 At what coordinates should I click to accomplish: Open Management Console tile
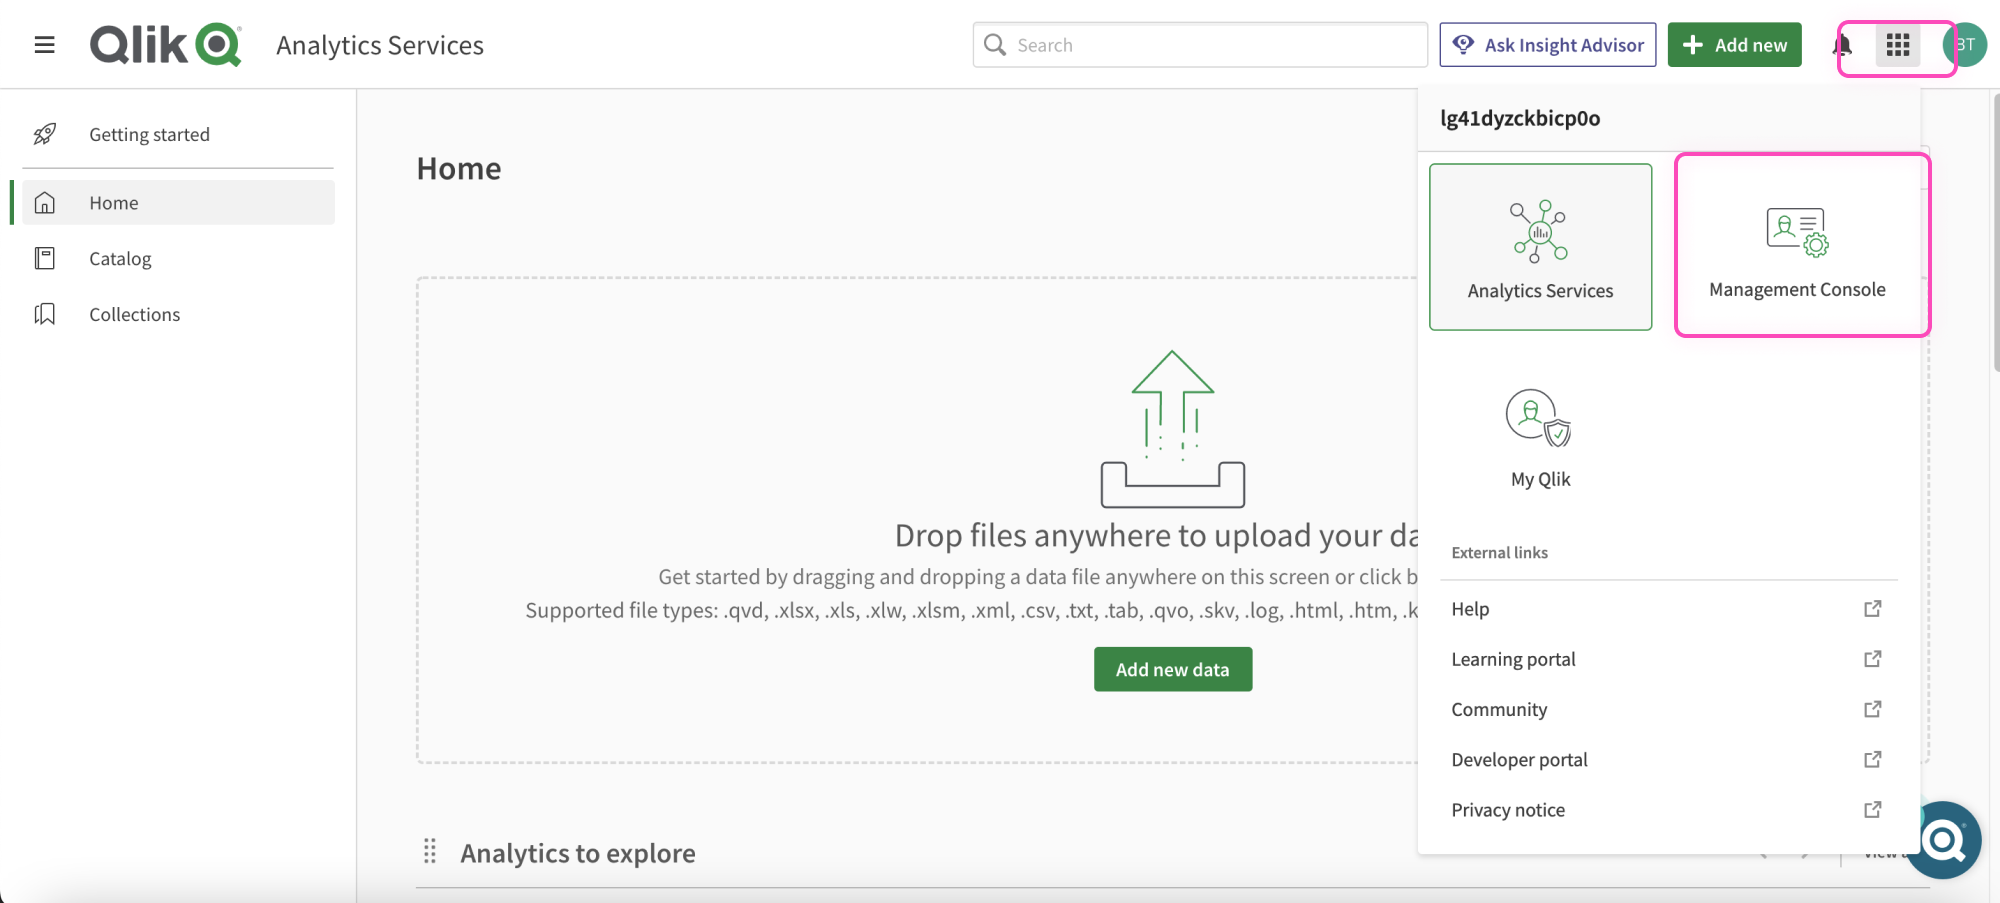pos(1797,247)
